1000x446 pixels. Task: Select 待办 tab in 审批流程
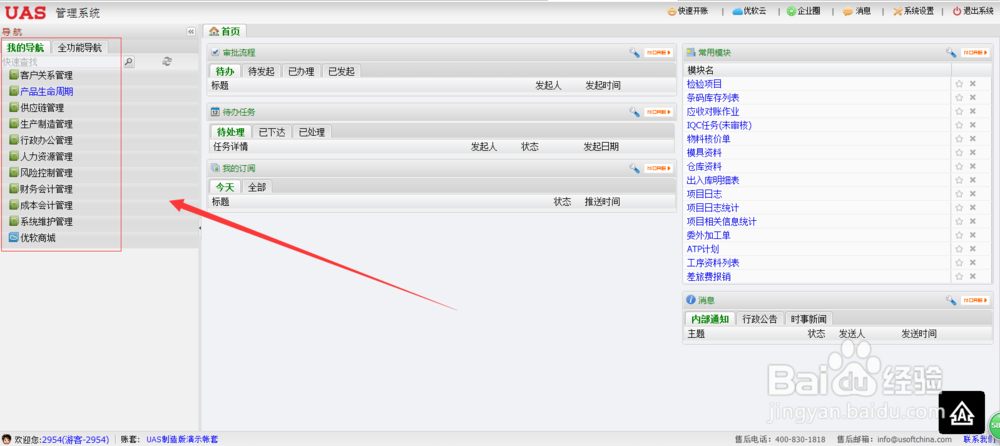224,71
